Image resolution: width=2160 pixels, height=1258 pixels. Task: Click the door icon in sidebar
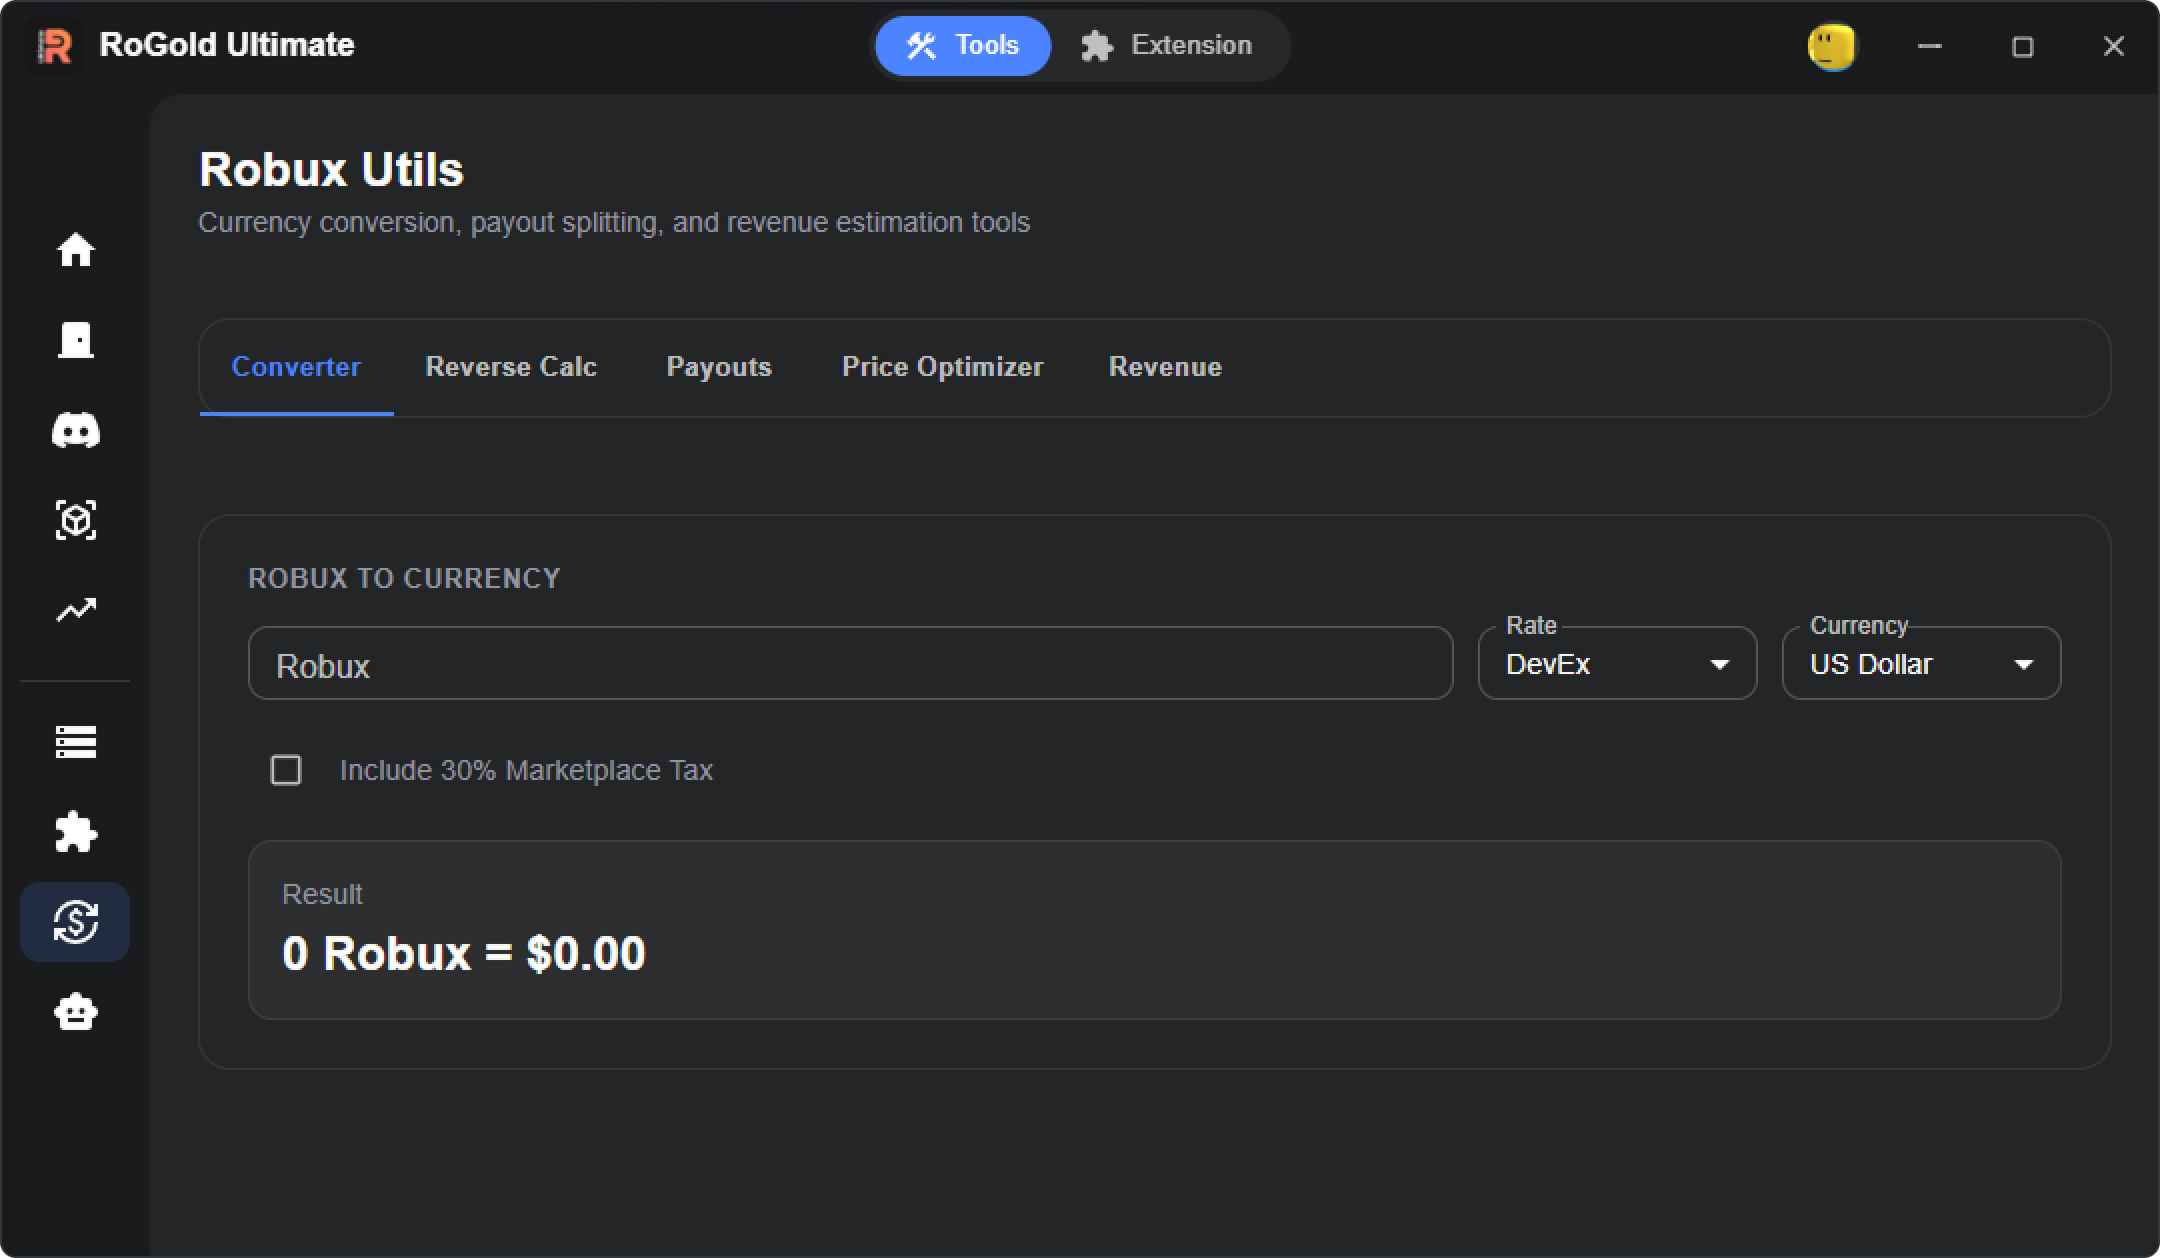click(76, 340)
